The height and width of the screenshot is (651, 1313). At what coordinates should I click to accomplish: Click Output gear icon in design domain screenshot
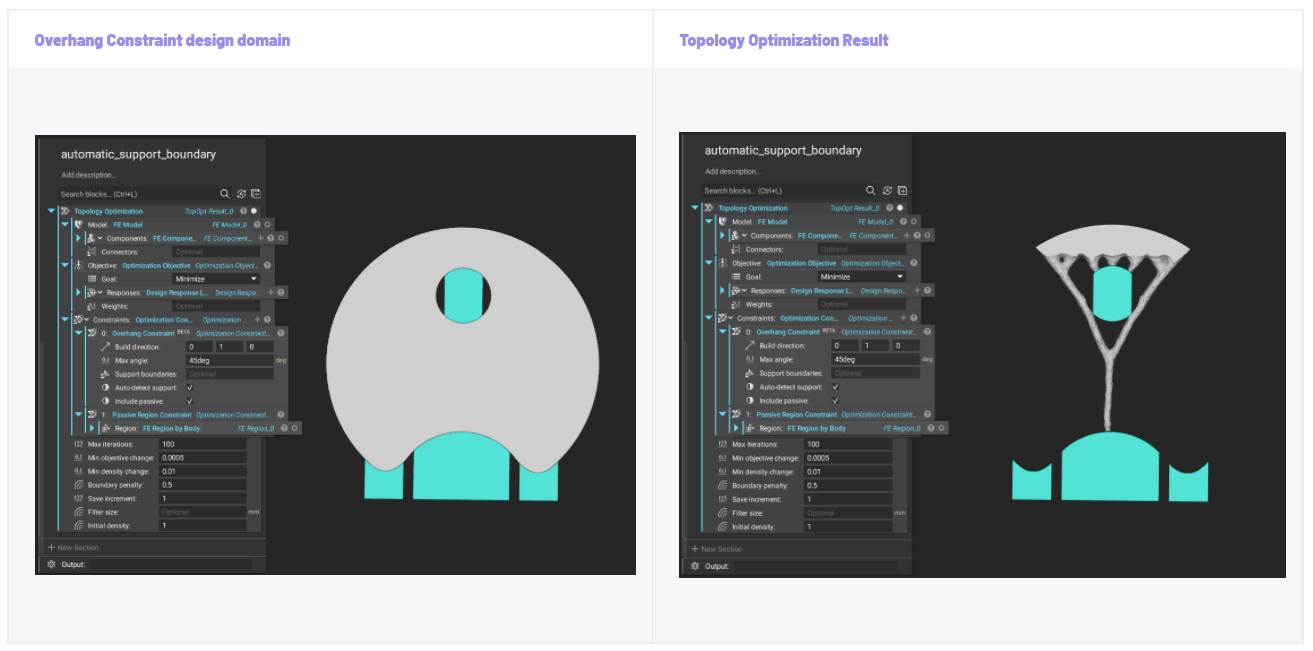52,564
